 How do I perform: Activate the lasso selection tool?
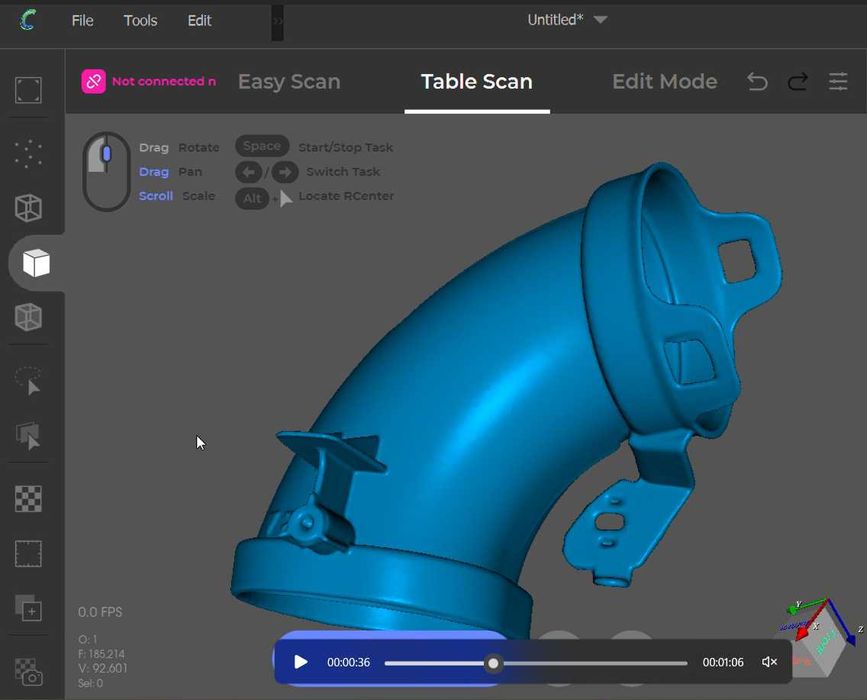[x=28, y=380]
